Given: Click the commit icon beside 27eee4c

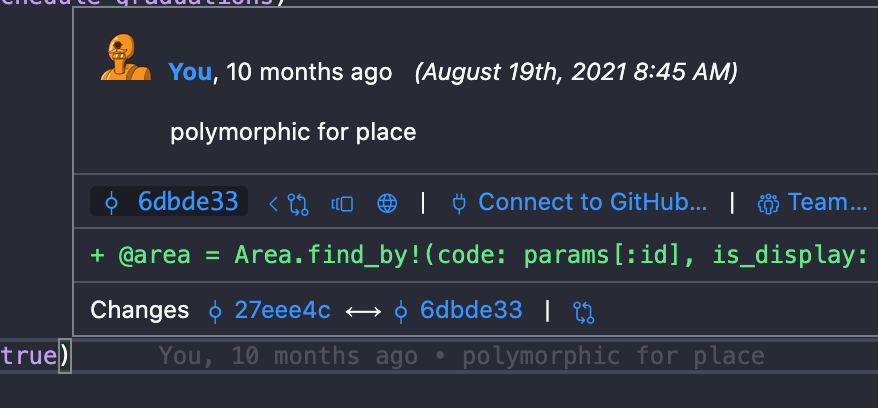Looking at the screenshot, I should tap(215, 311).
